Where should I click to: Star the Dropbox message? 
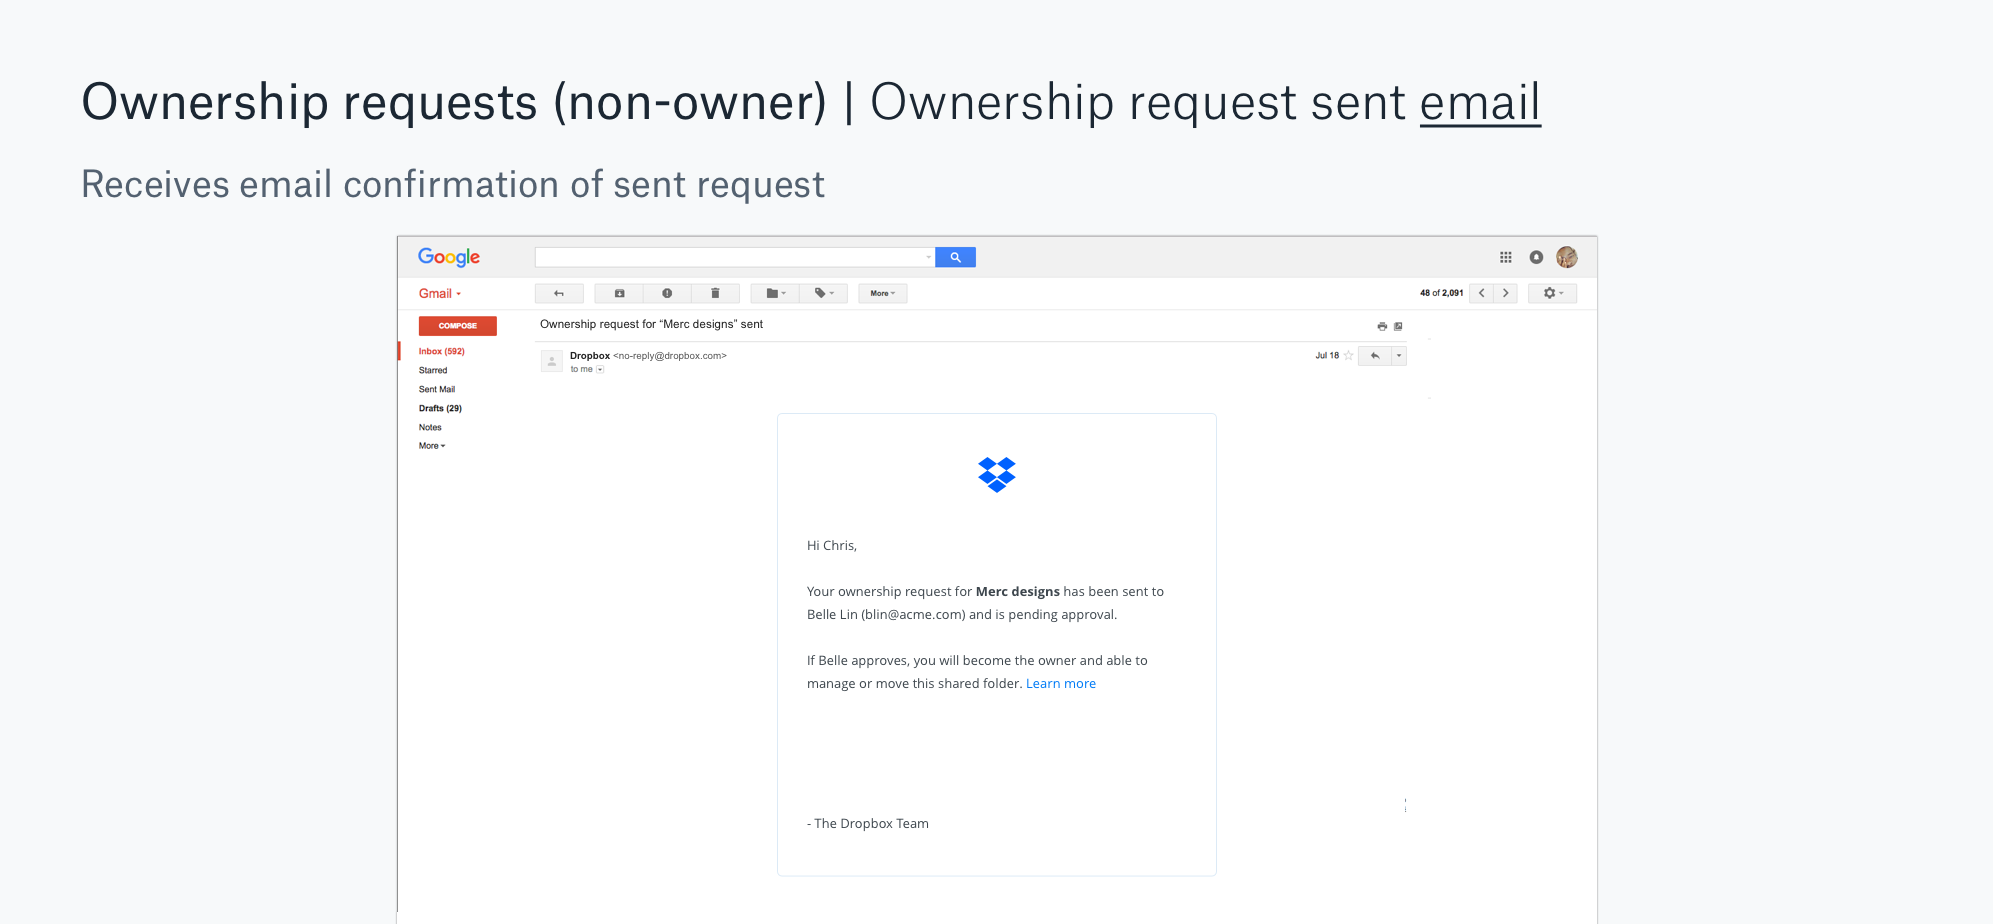click(x=1347, y=355)
